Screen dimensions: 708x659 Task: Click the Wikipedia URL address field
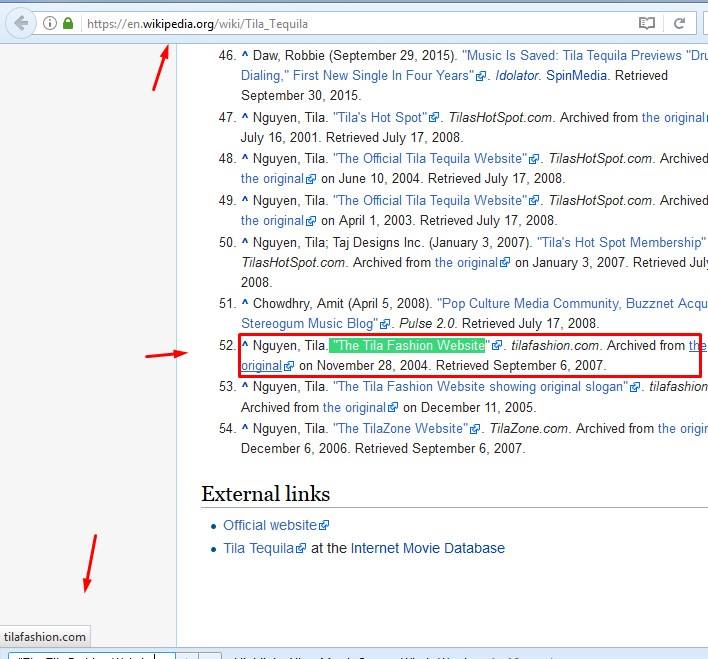pos(350,23)
